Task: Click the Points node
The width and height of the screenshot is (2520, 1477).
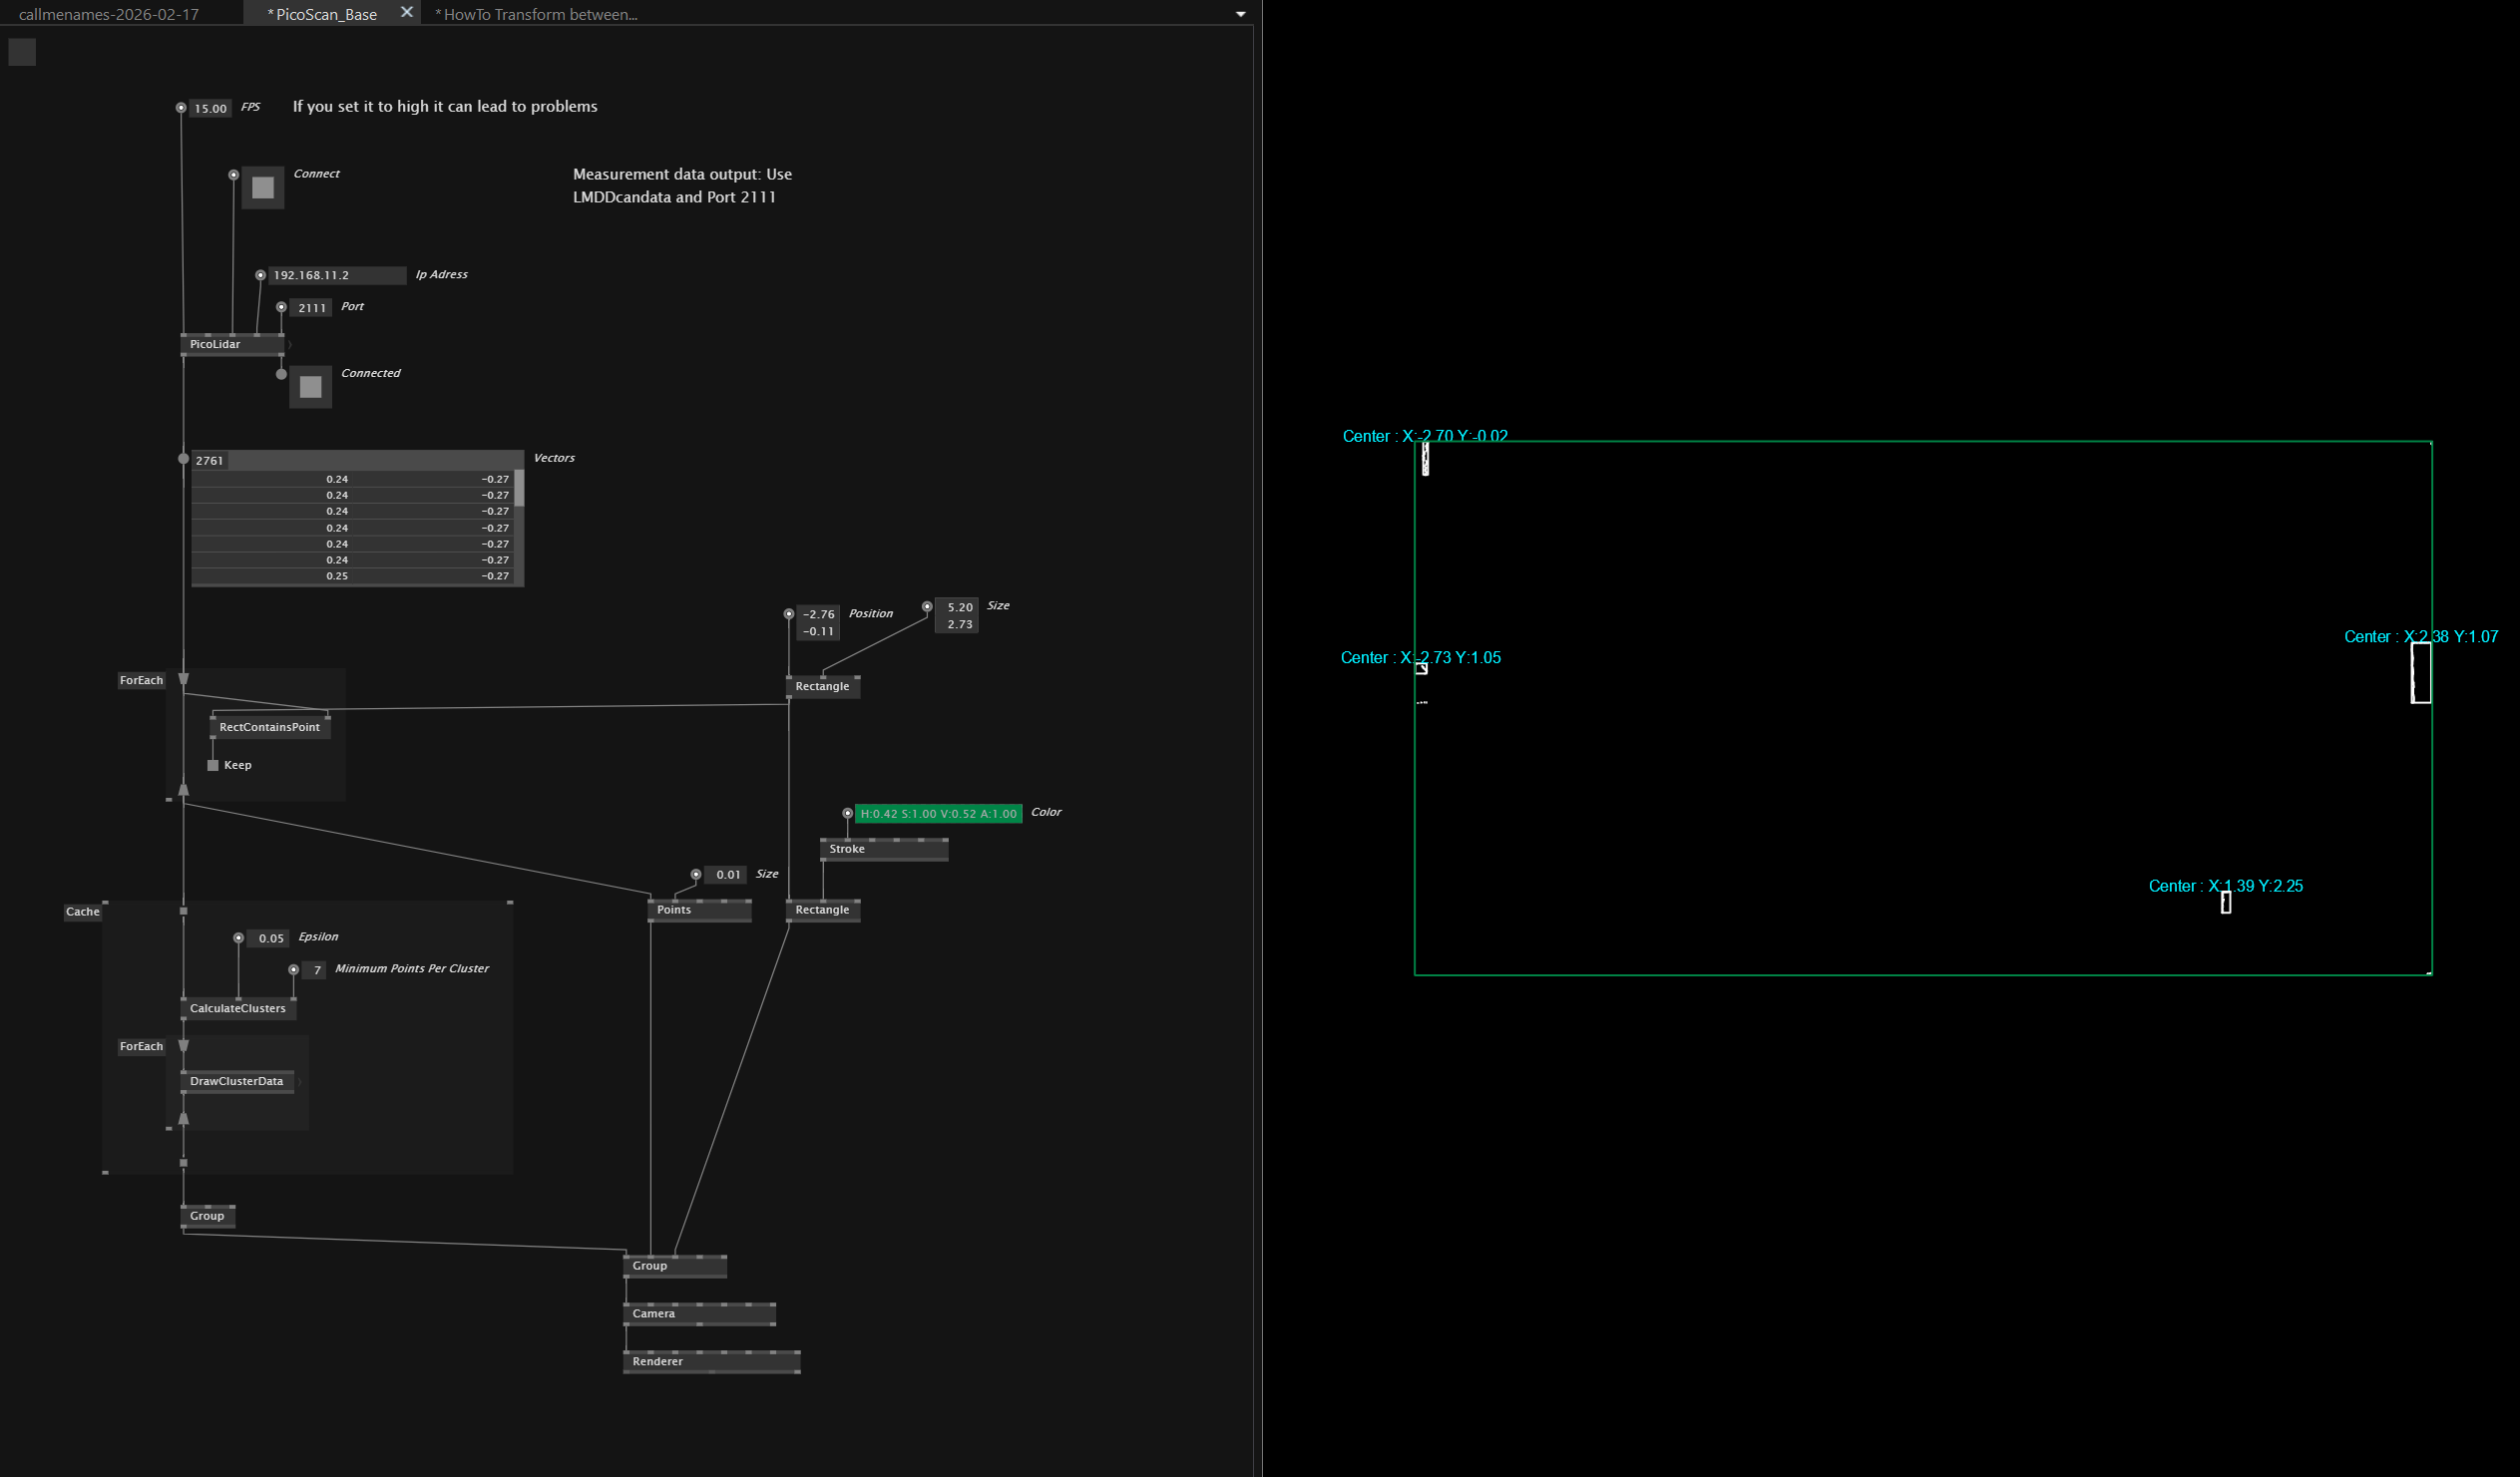Action: (x=673, y=910)
